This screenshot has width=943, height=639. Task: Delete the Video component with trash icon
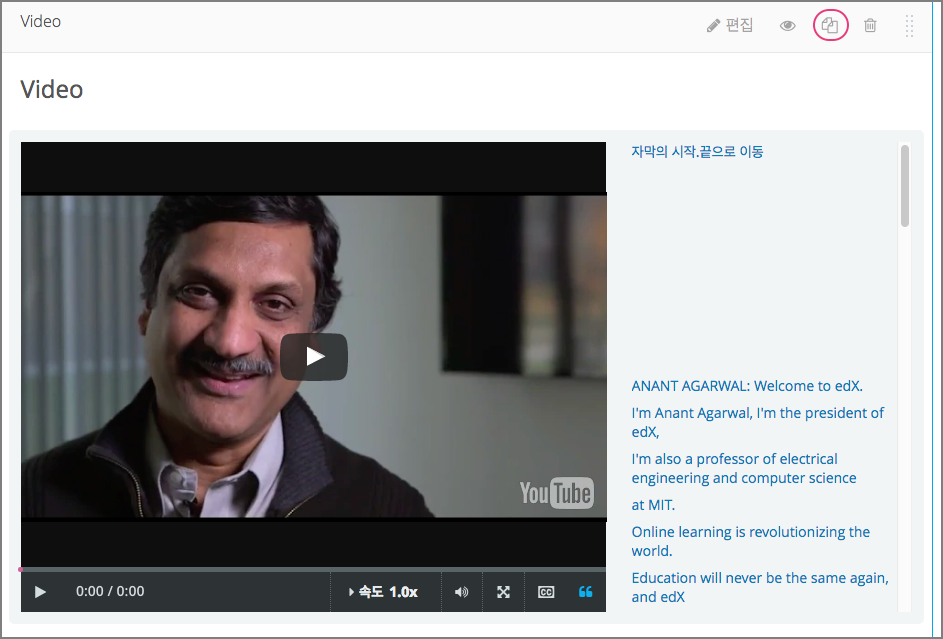pyautogui.click(x=870, y=25)
